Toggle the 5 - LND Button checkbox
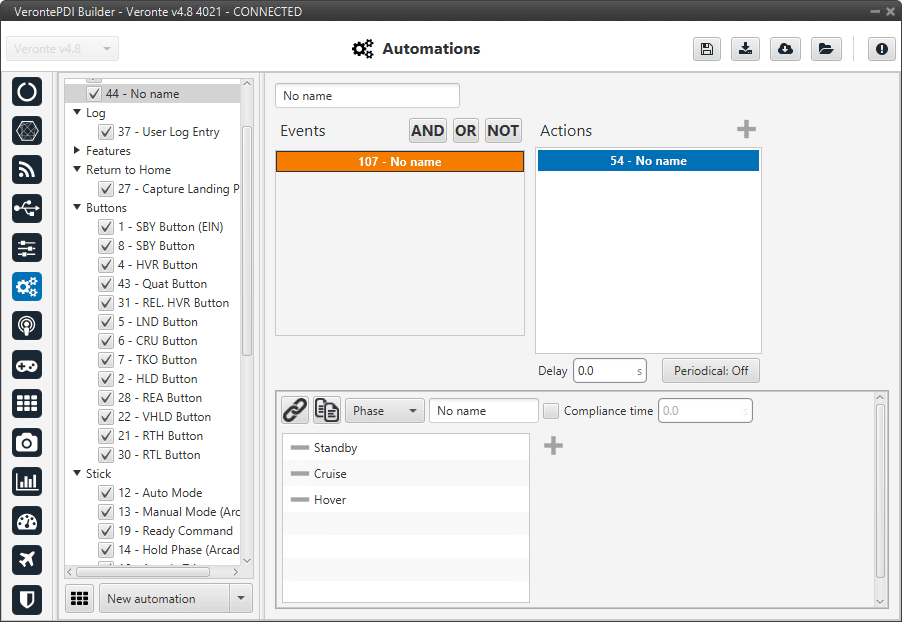902x622 pixels. (106, 322)
